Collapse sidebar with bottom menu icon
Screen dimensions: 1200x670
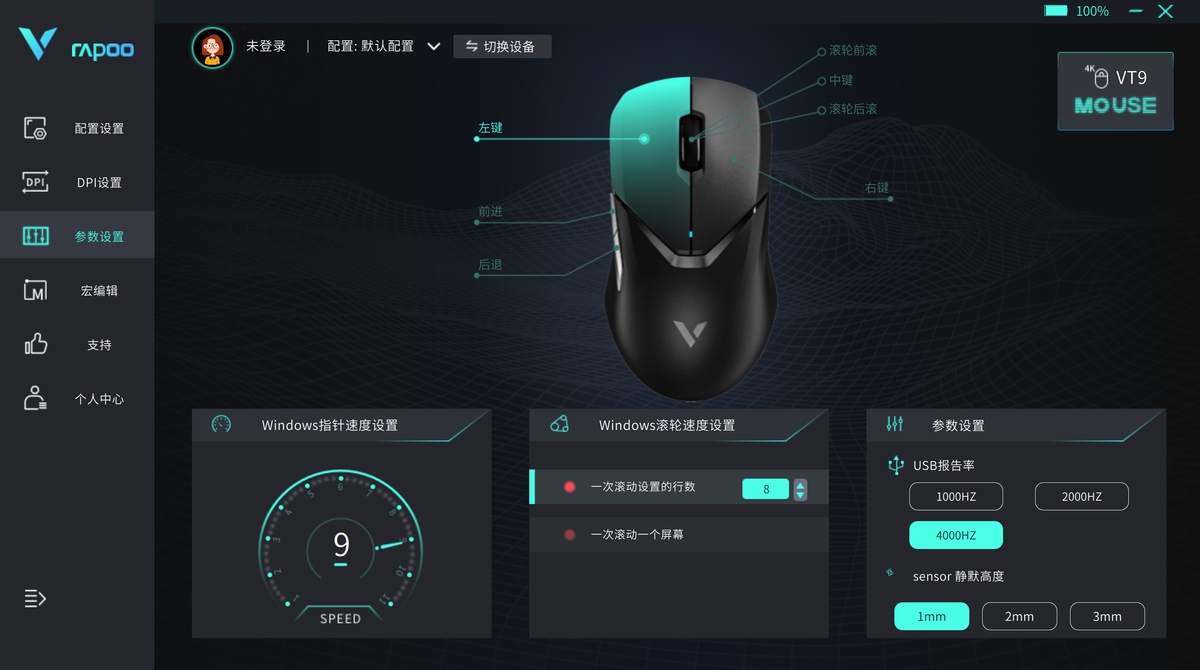pyautogui.click(x=36, y=598)
